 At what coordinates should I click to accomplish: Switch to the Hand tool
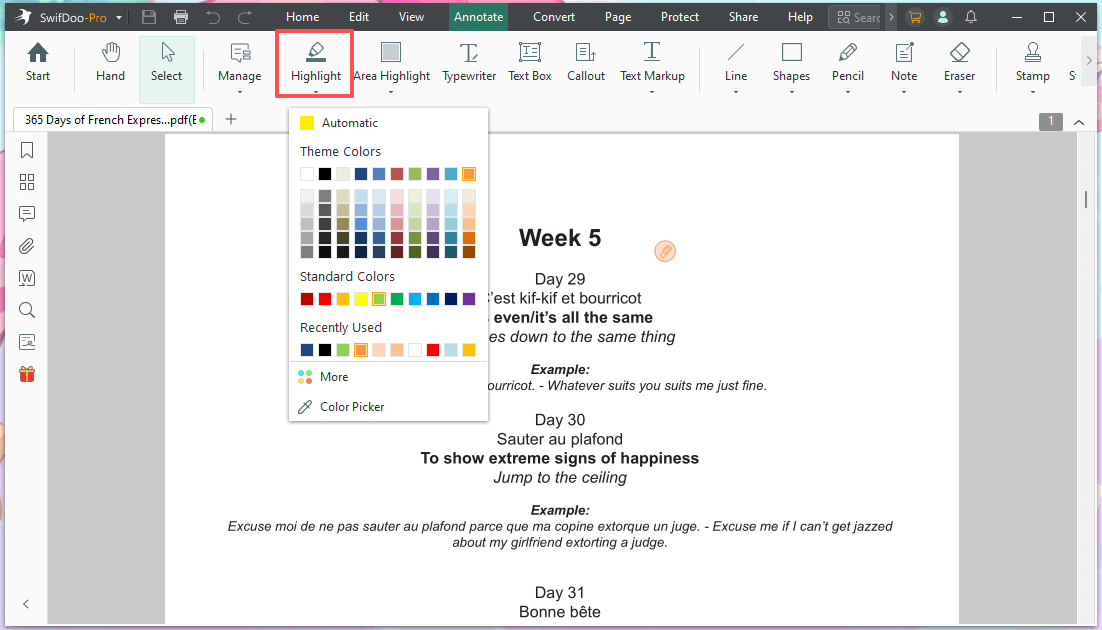pyautogui.click(x=110, y=63)
